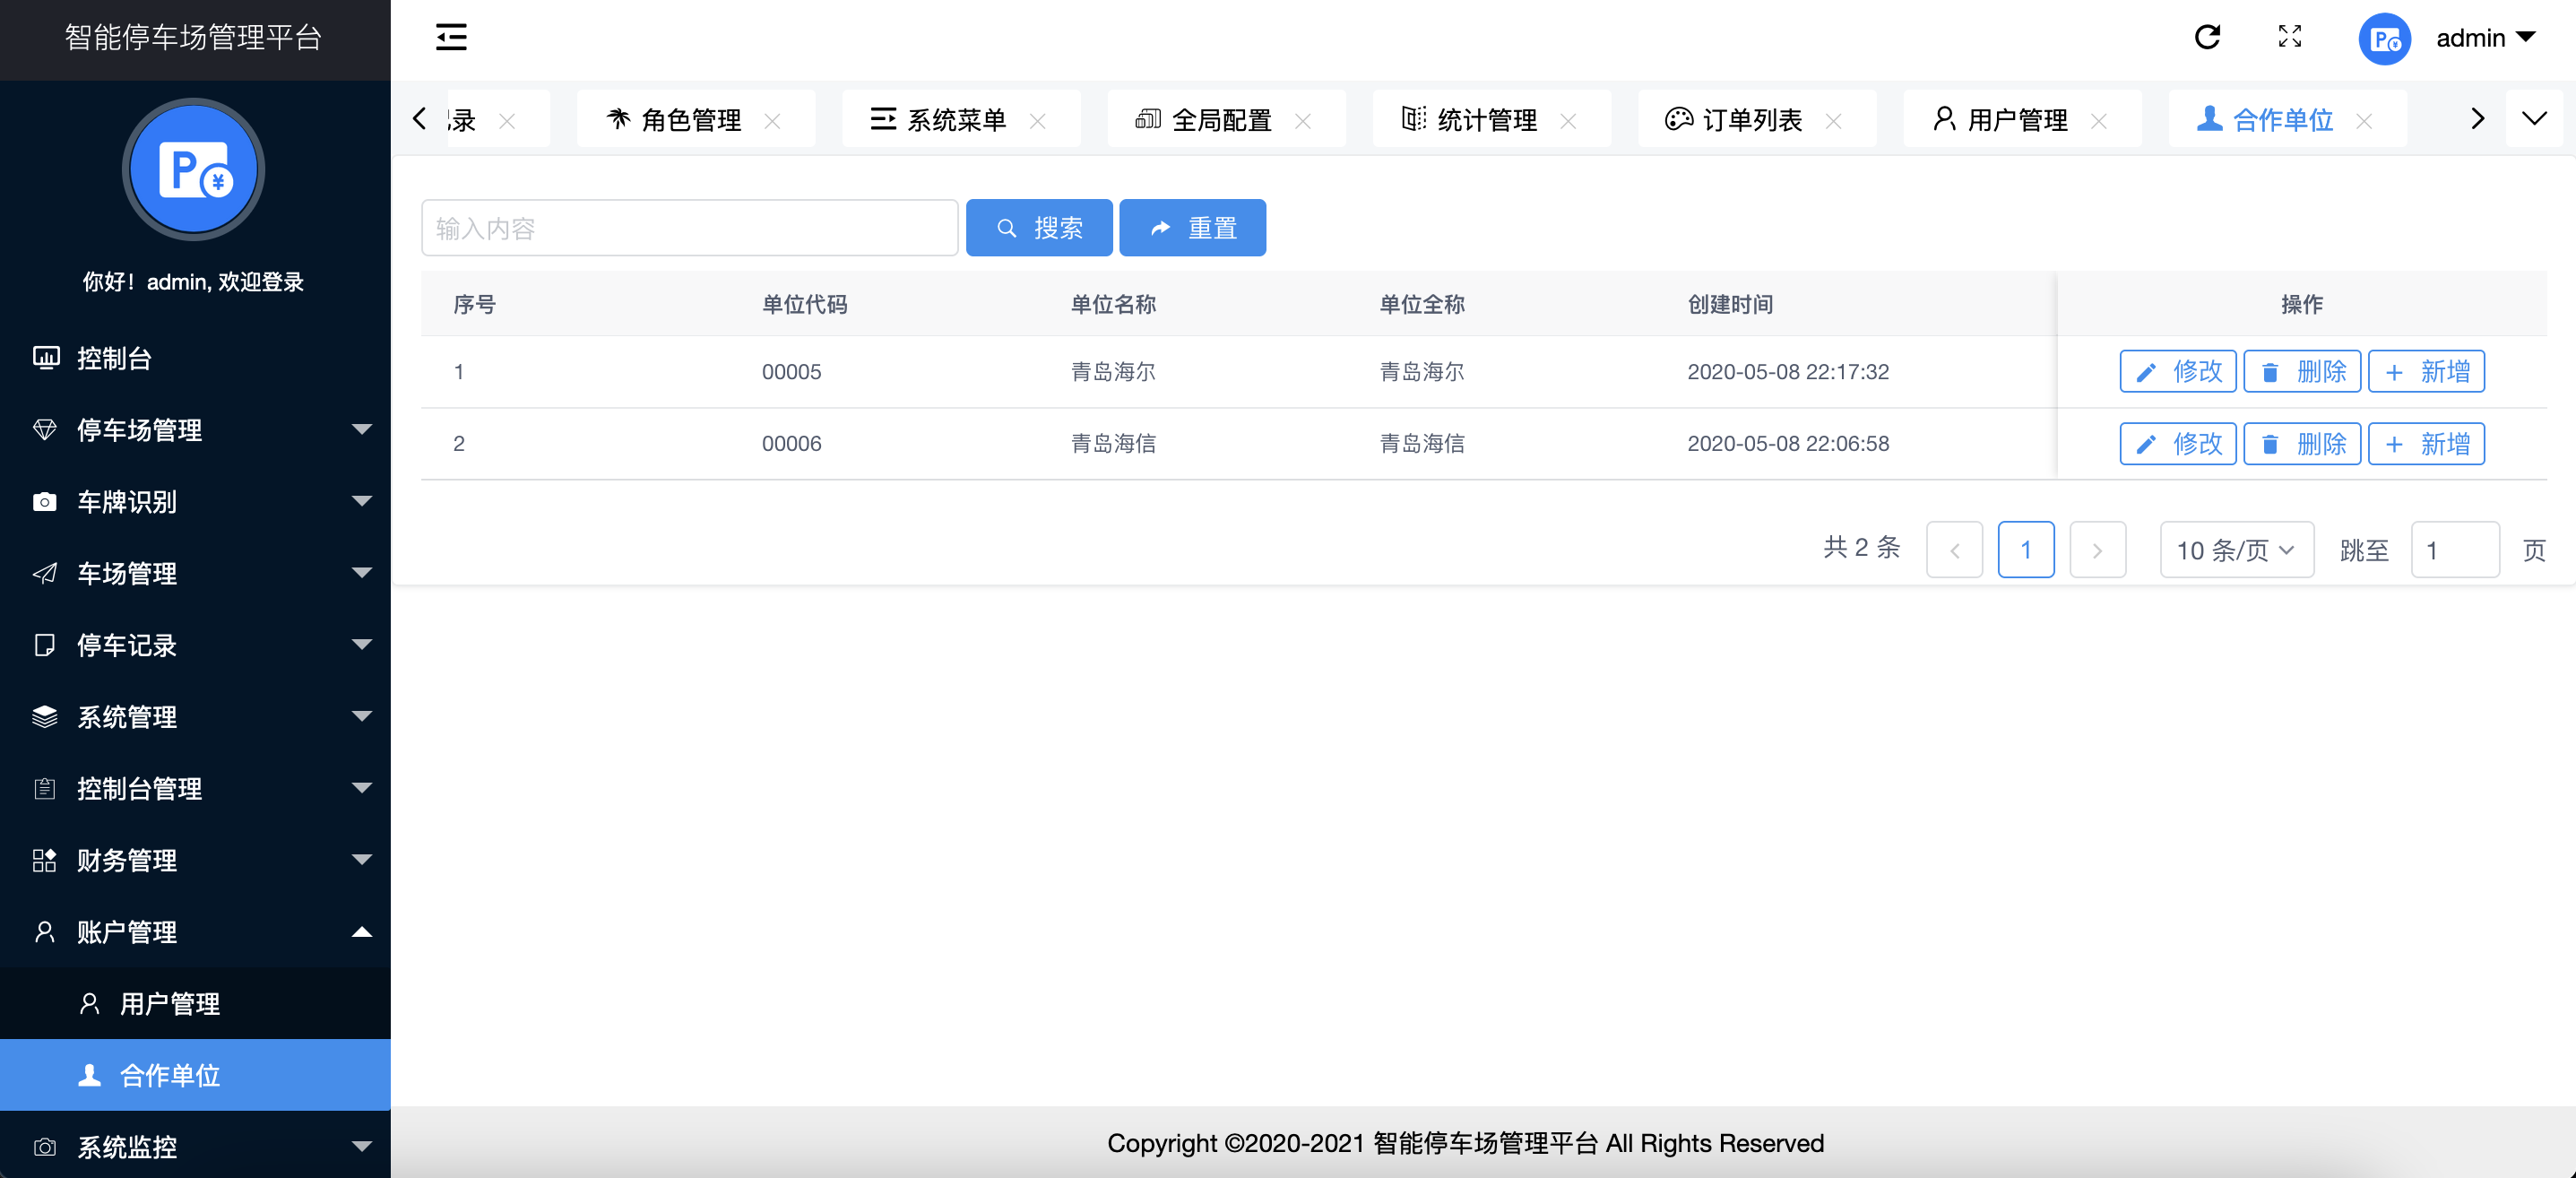The width and height of the screenshot is (2576, 1178).
Task: Close the 全局配置 tab
Action: pos(1303,121)
